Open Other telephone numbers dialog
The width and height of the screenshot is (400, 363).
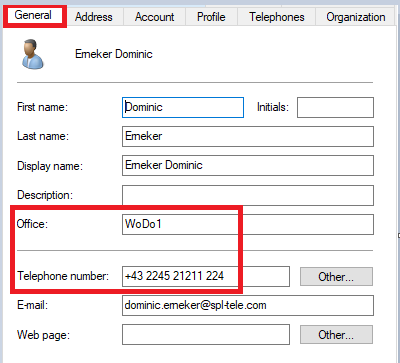coord(336,276)
